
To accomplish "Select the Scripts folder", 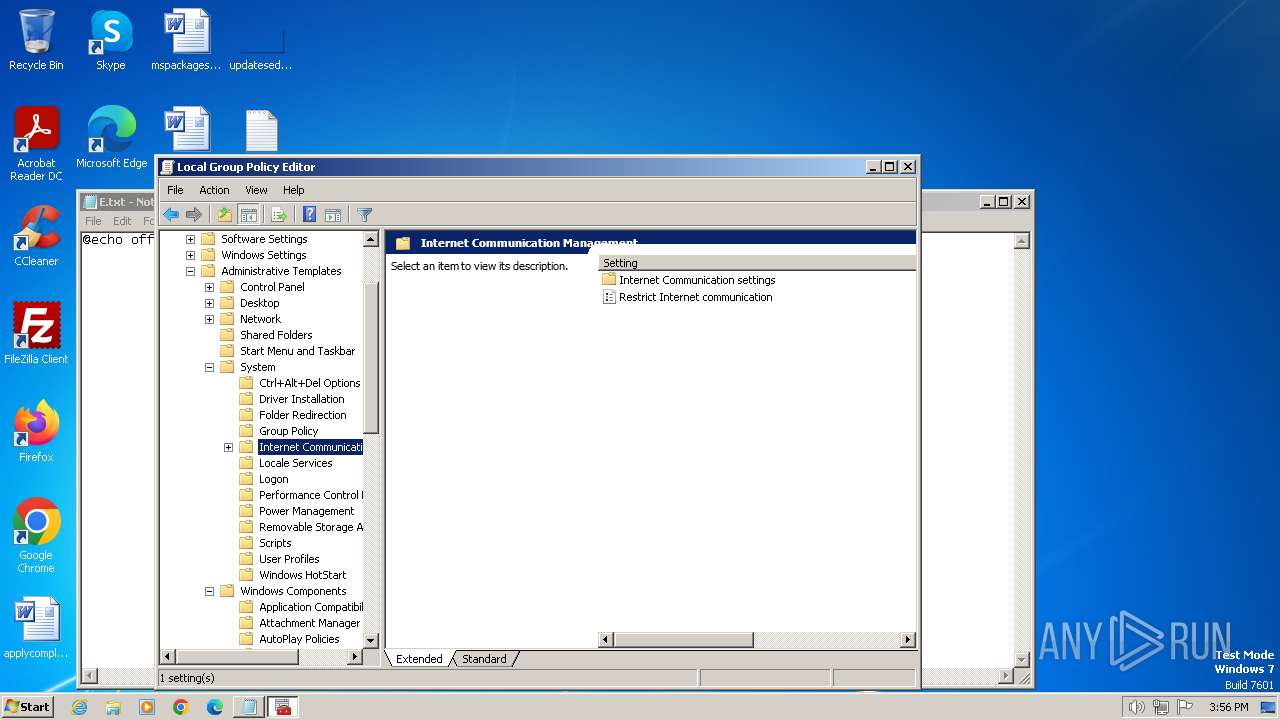I will click(x=275, y=543).
